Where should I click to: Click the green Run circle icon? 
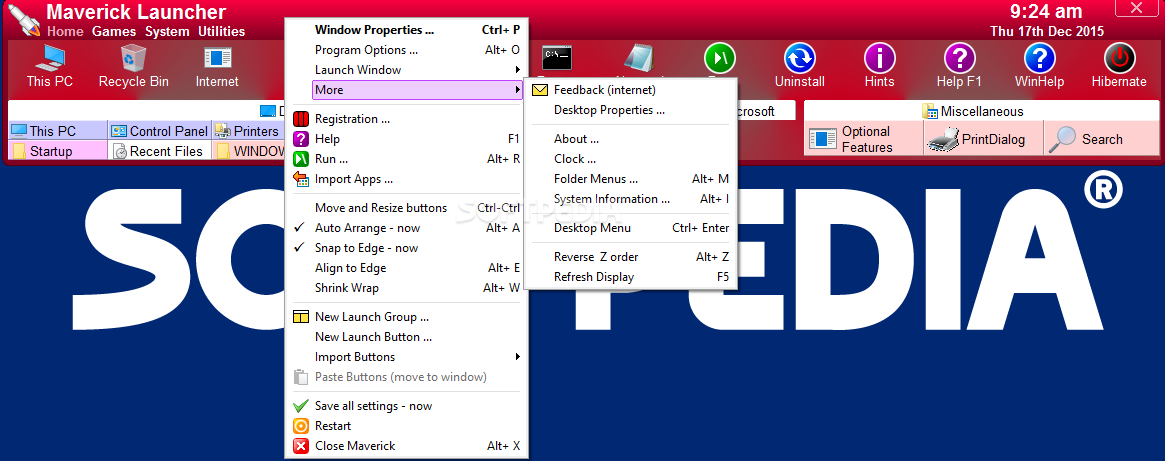719,58
